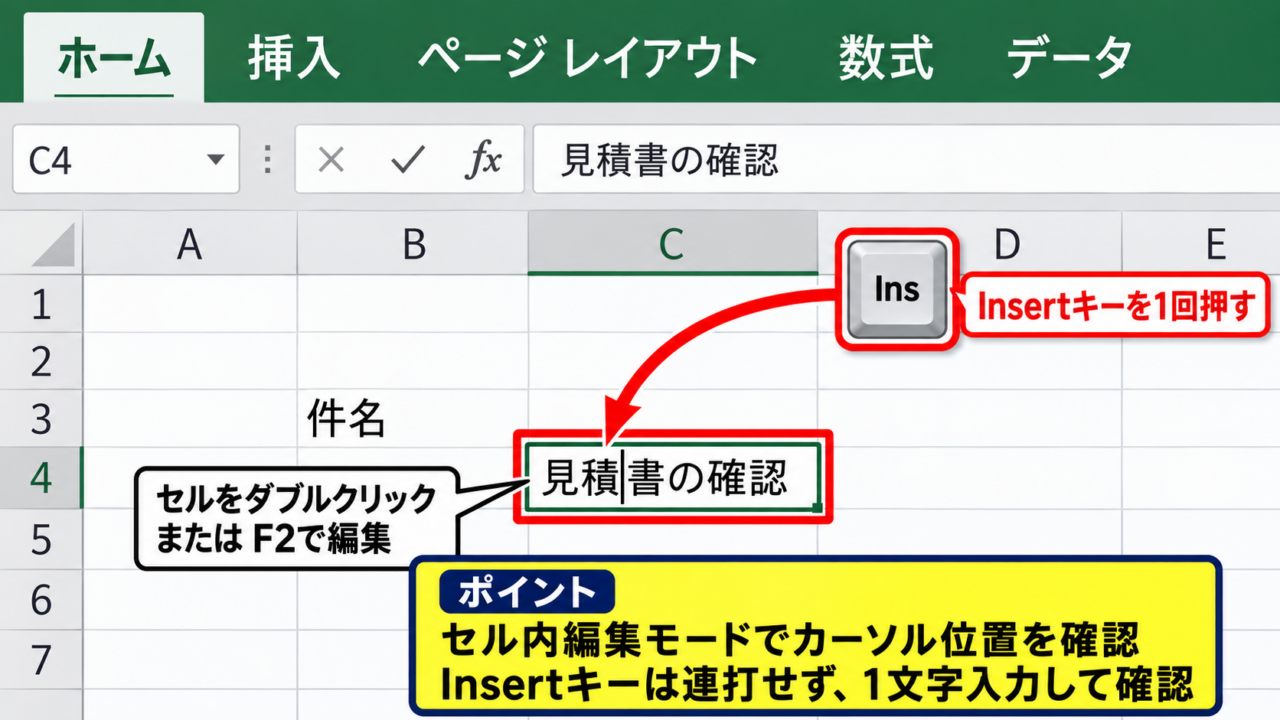Select all cells with corner triangle

tap(53, 245)
